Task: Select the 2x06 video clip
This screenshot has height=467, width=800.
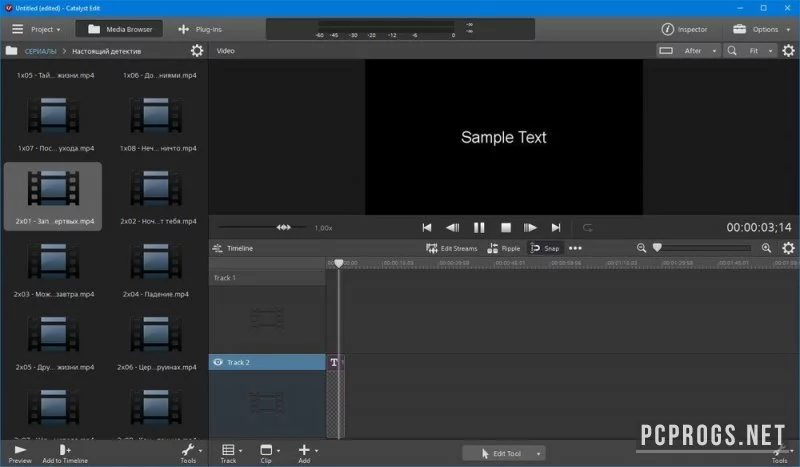Action: (x=156, y=334)
